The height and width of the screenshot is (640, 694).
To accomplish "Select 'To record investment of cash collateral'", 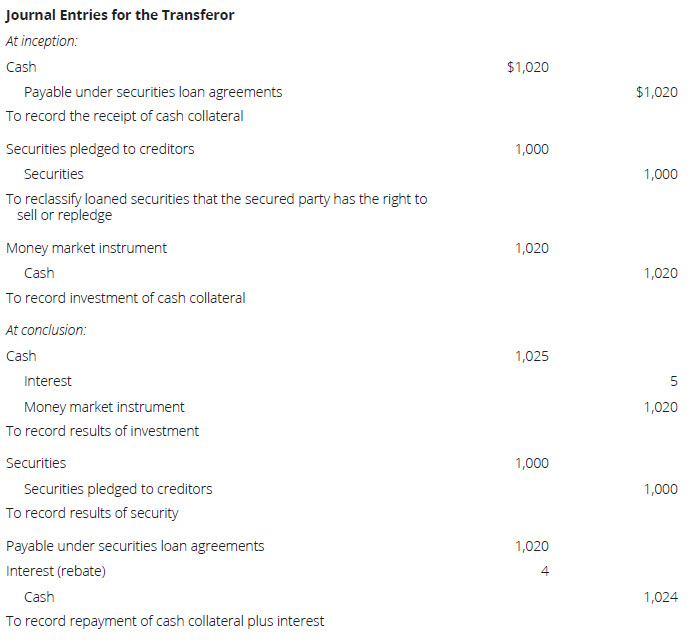I will [x=125, y=297].
